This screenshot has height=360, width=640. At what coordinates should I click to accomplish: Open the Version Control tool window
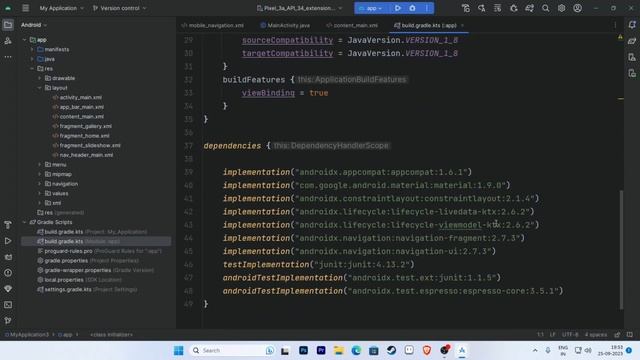pos(8,320)
